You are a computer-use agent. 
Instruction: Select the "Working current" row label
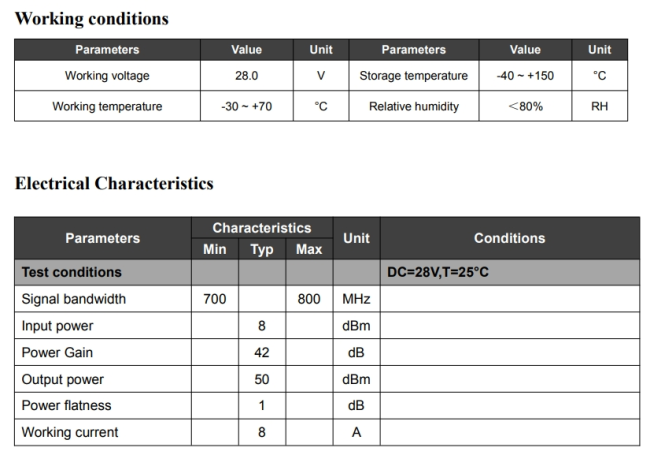[x=70, y=432]
